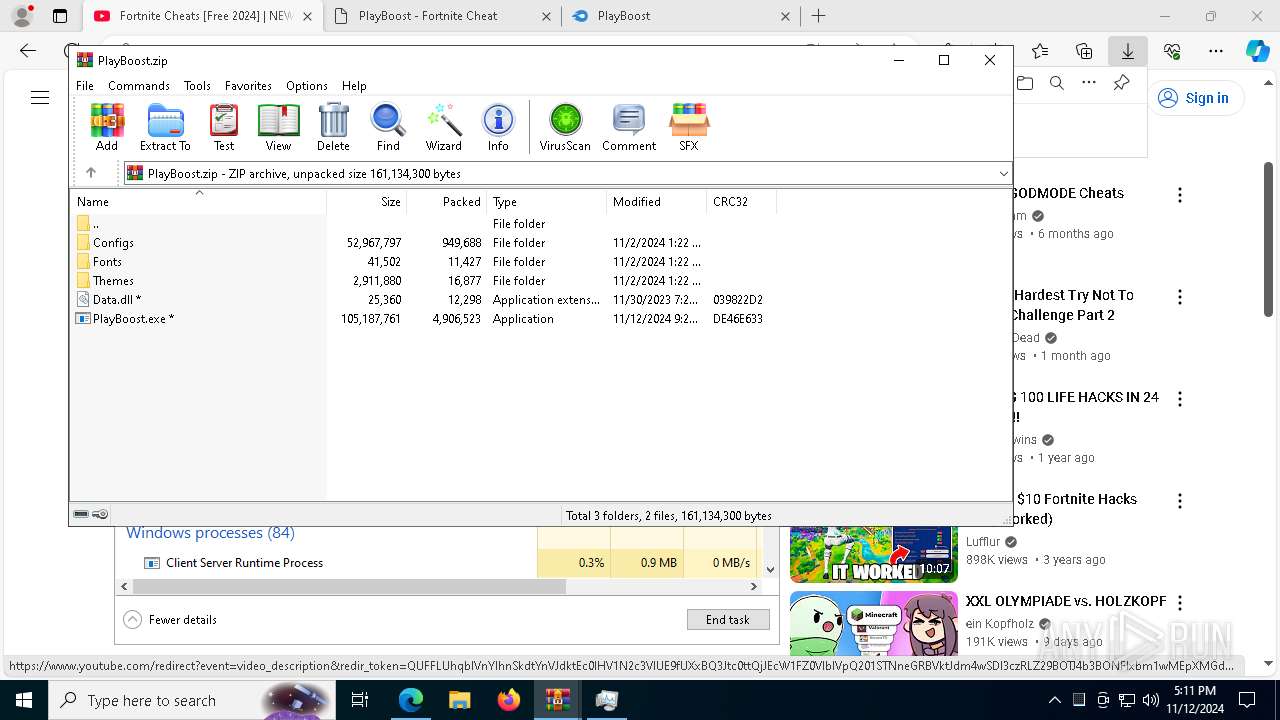1280x720 pixels.
Task: Click the End task button
Action: [728, 619]
